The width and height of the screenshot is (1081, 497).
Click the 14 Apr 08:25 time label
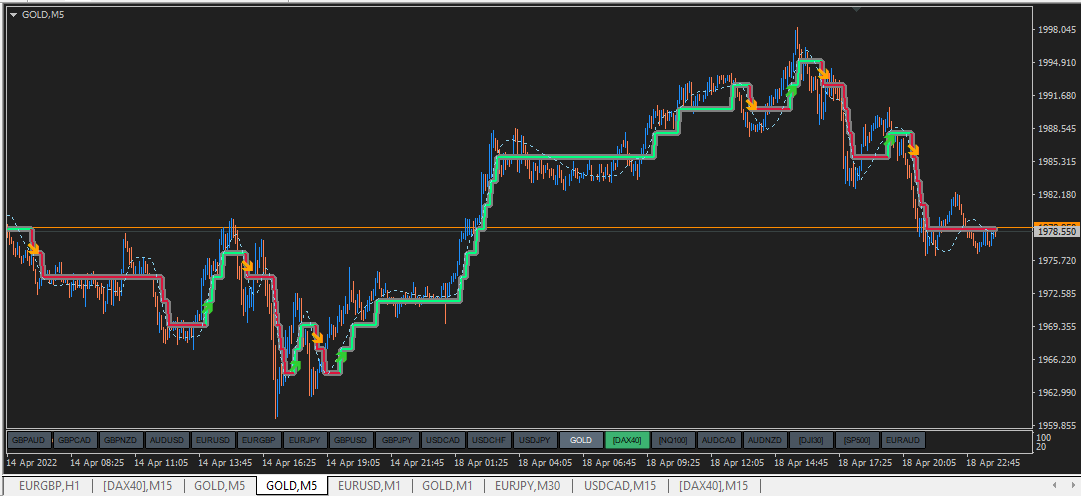click(x=97, y=463)
